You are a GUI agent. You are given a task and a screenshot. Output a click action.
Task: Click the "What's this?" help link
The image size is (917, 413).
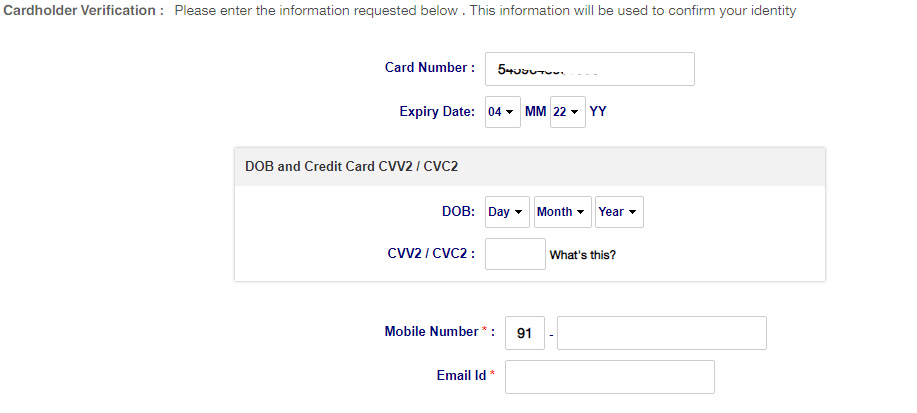click(583, 255)
